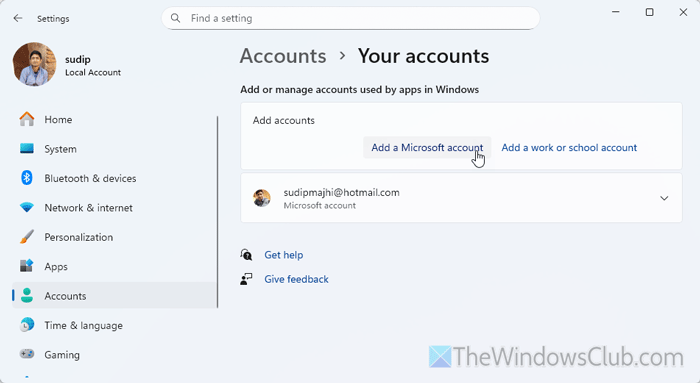Open Time & language settings

tap(115, 325)
